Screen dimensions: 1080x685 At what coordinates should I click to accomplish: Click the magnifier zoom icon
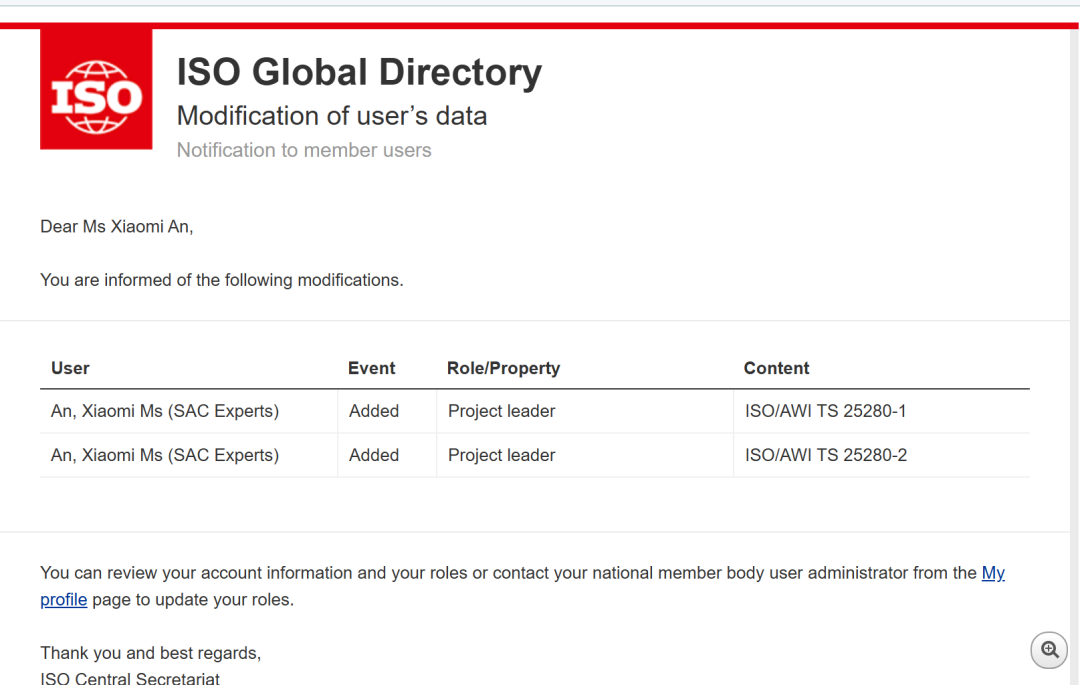click(1049, 650)
